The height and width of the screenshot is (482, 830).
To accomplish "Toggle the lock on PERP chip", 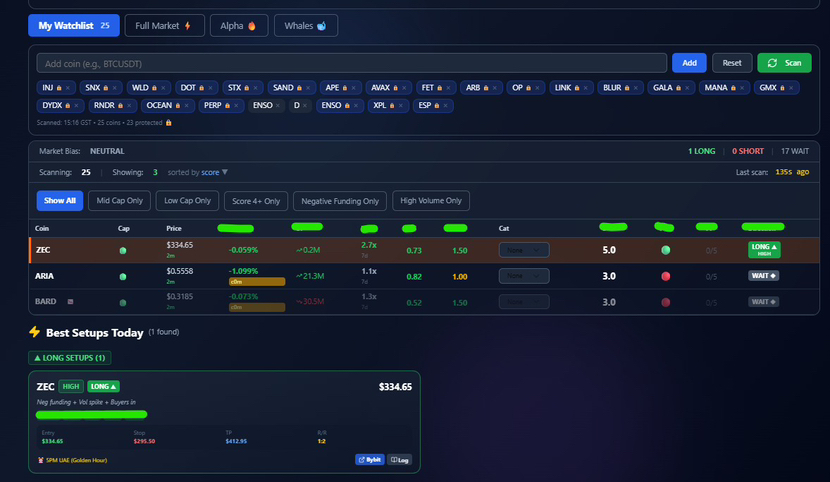I will [x=227, y=106].
